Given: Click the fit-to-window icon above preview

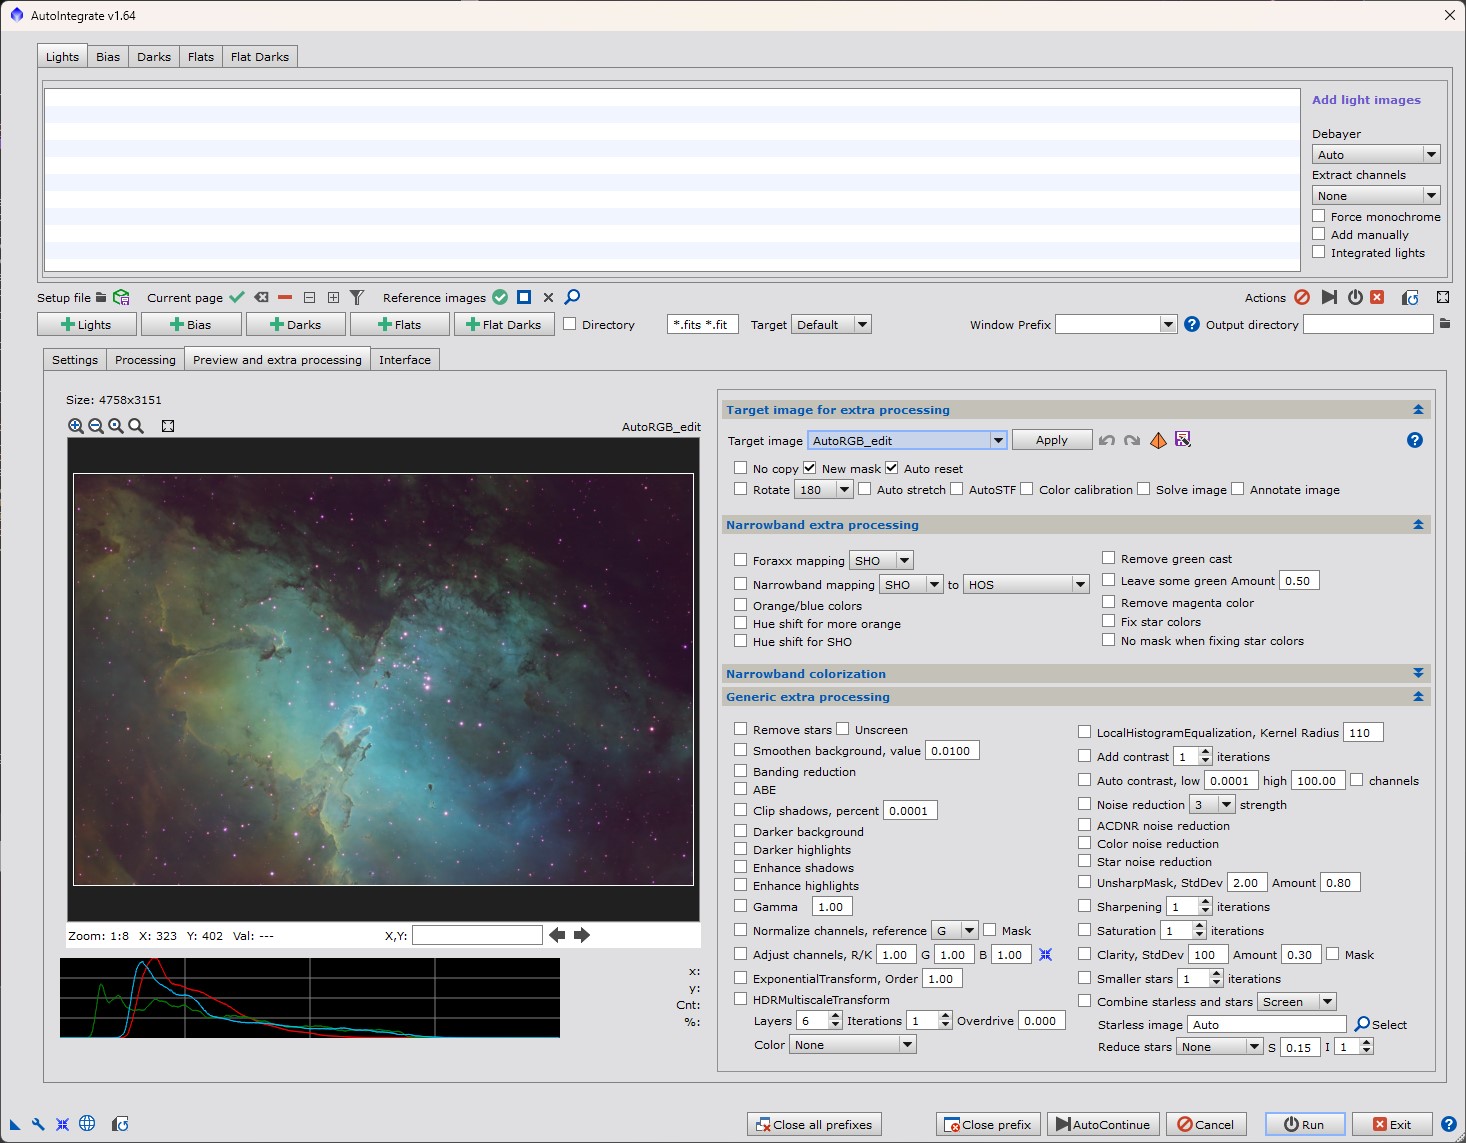Looking at the screenshot, I should pos(168,426).
